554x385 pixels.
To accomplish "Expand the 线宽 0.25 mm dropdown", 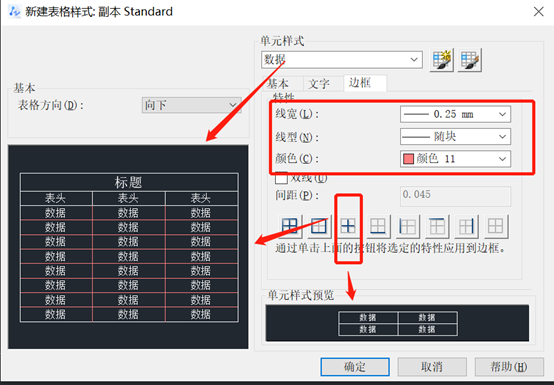I will click(455, 114).
